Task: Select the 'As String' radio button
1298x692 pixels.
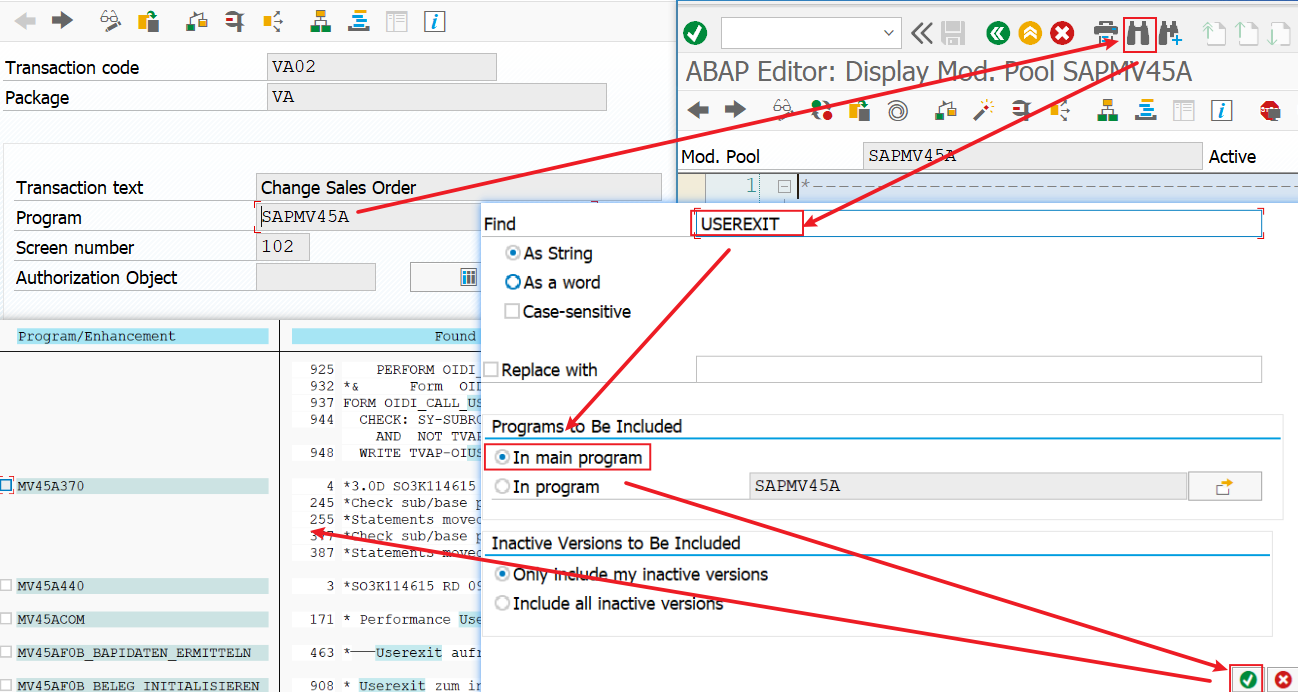Action: (x=513, y=254)
